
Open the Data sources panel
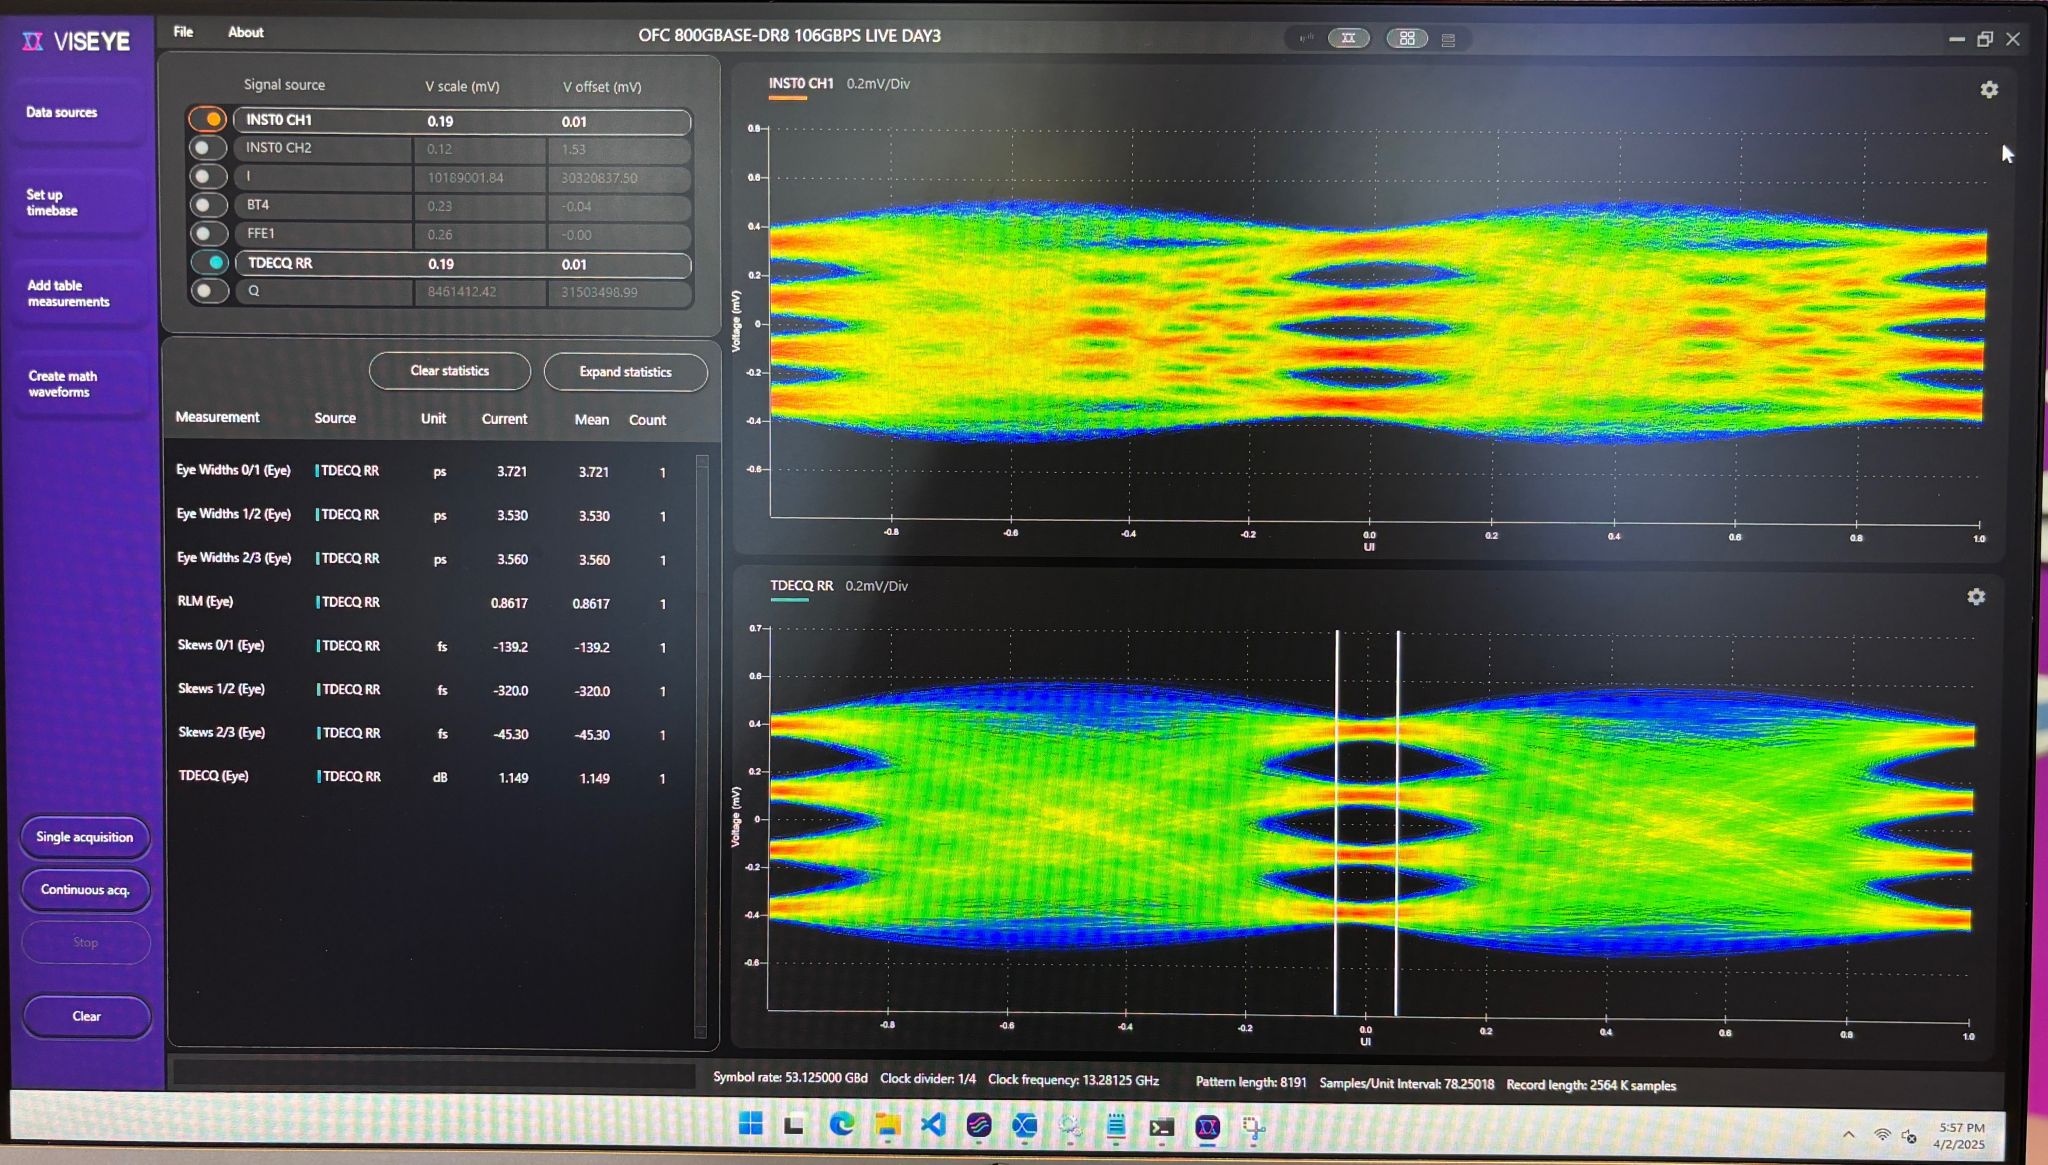[62, 113]
